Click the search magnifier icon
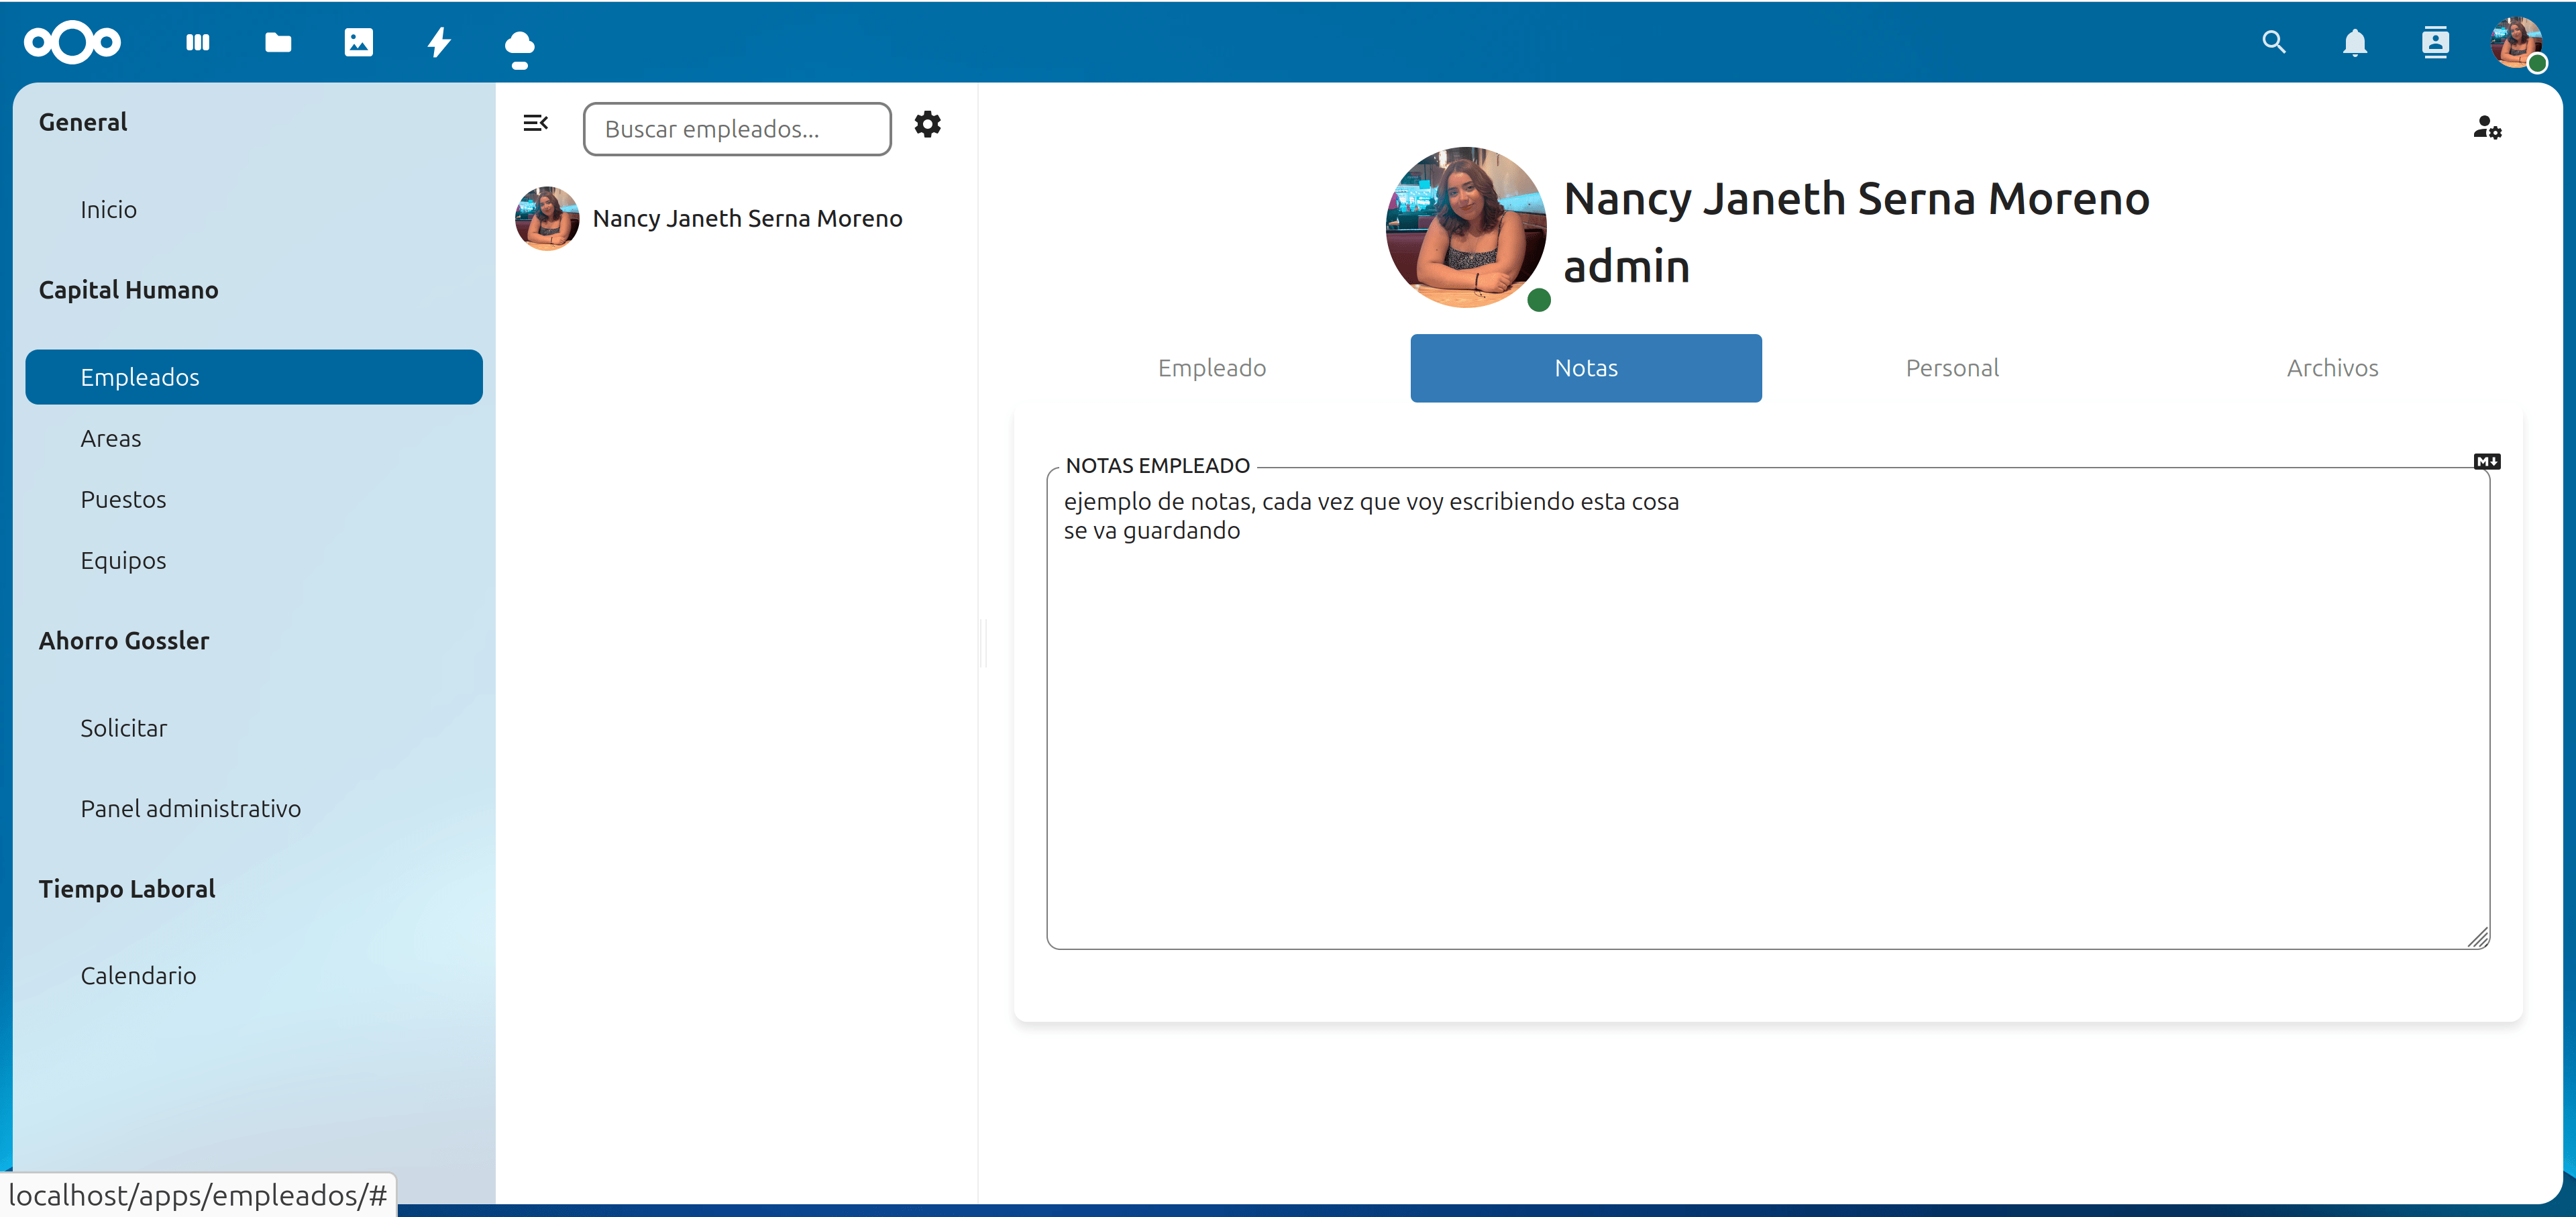This screenshot has height=1217, width=2576. [2273, 42]
